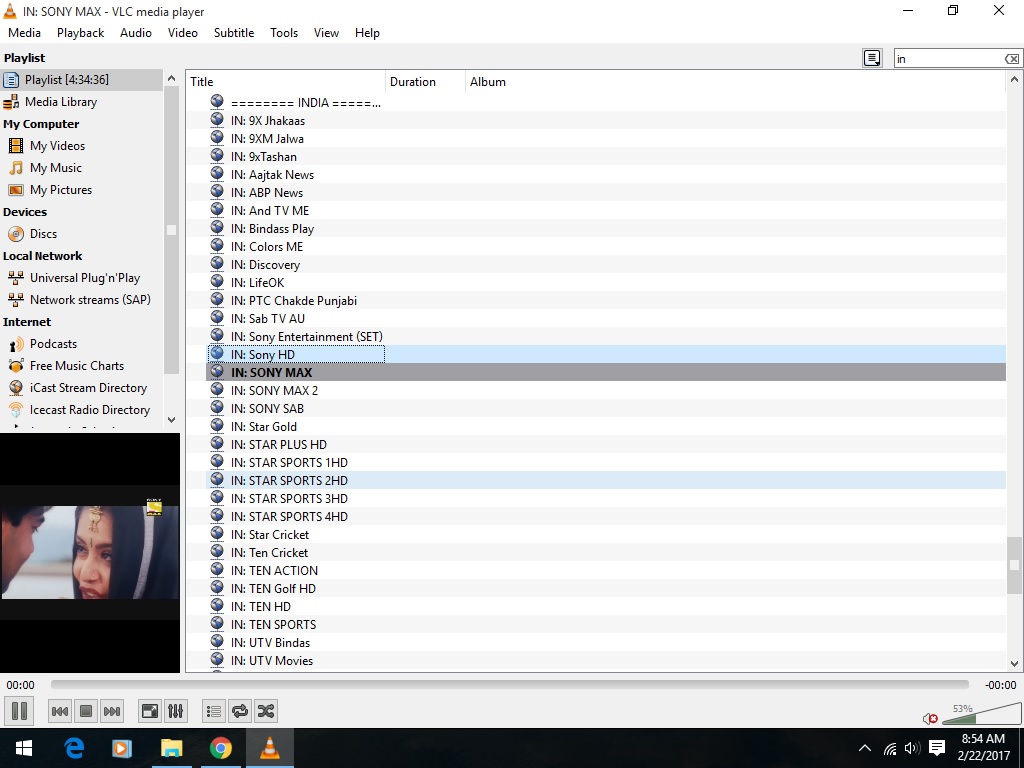
Task: Pause playback with the pause button
Action: (20, 711)
